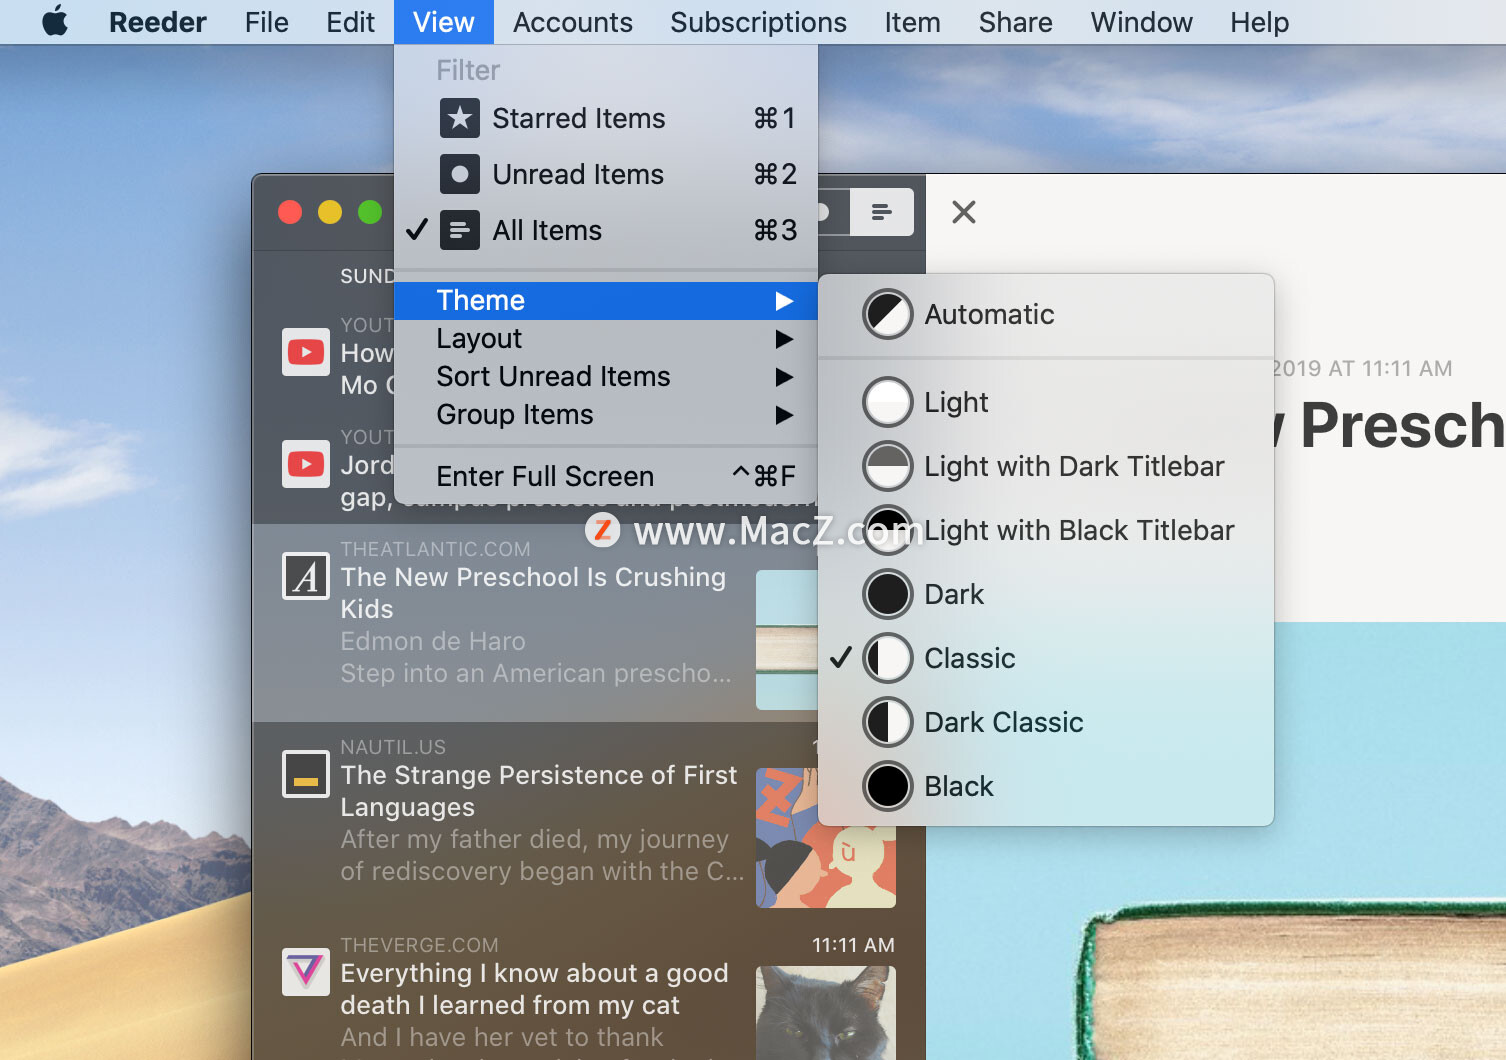Screen dimensions: 1506x1060
Task: Open the Apple menu
Action: 55,21
